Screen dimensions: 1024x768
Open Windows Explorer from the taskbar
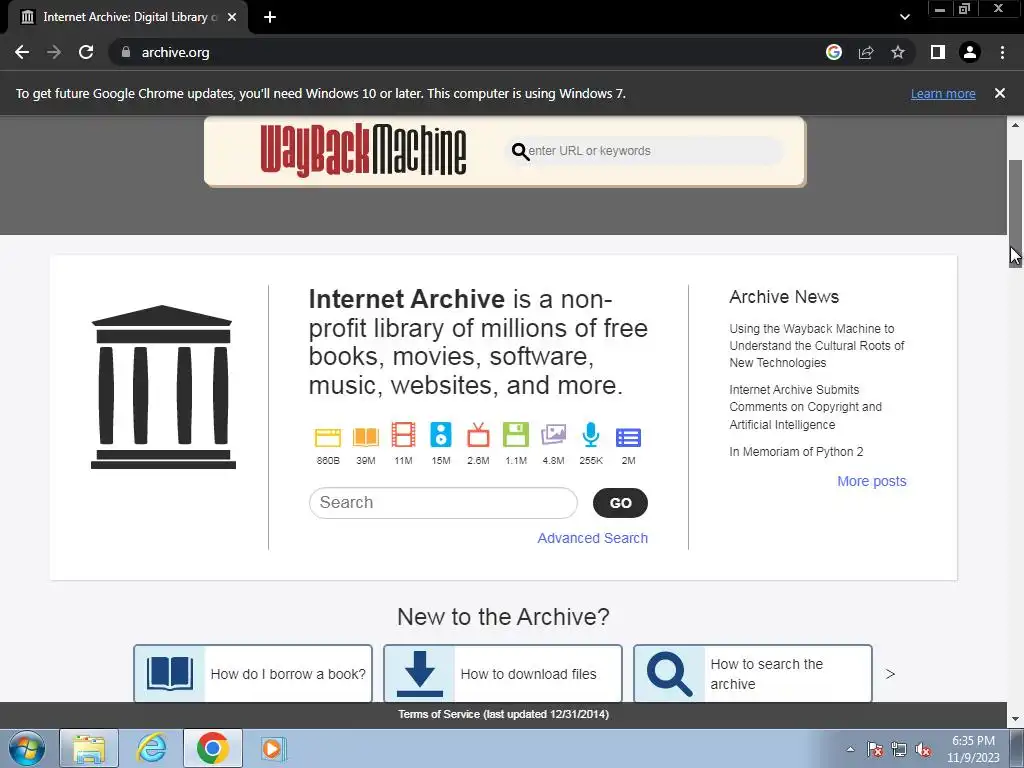tap(89, 748)
